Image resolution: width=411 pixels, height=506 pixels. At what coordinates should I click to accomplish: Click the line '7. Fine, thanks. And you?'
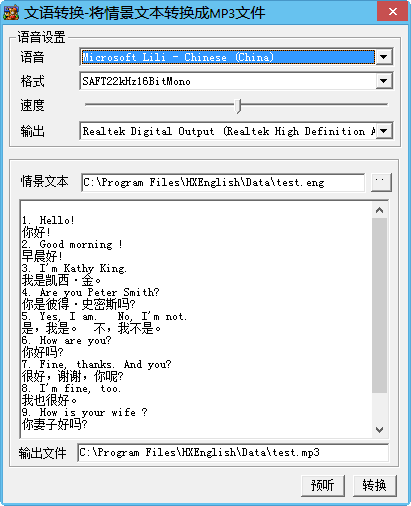pyautogui.click(x=97, y=364)
